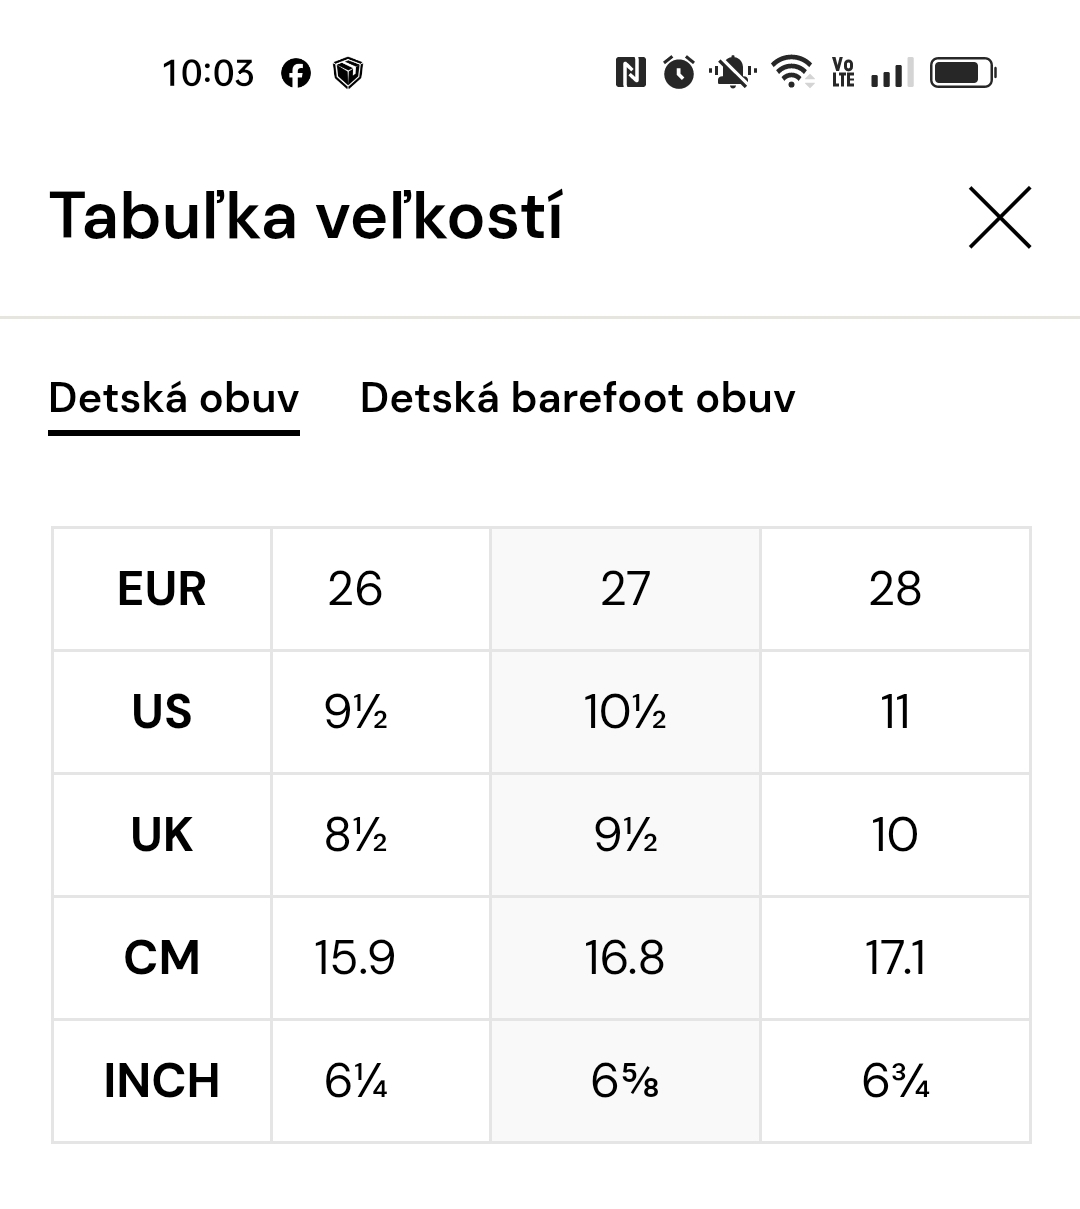Tap the 10:03 clock in status bar

(208, 73)
